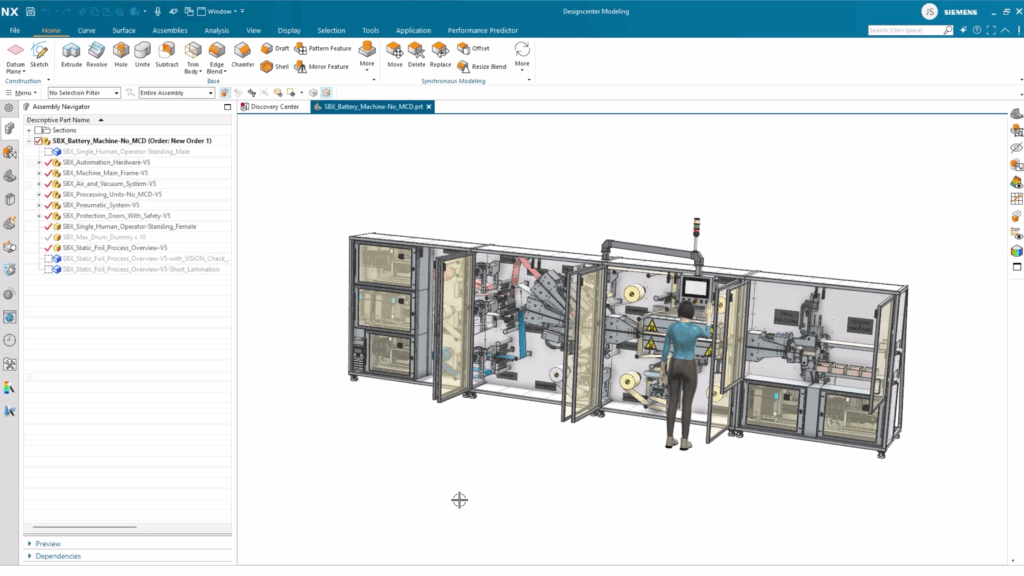Select the Extrude tool
1024x576 pixels.
(x=71, y=50)
